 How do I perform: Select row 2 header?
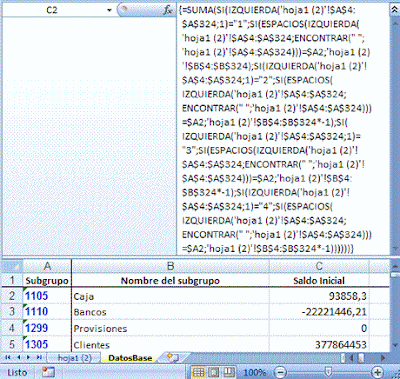(x=12, y=295)
